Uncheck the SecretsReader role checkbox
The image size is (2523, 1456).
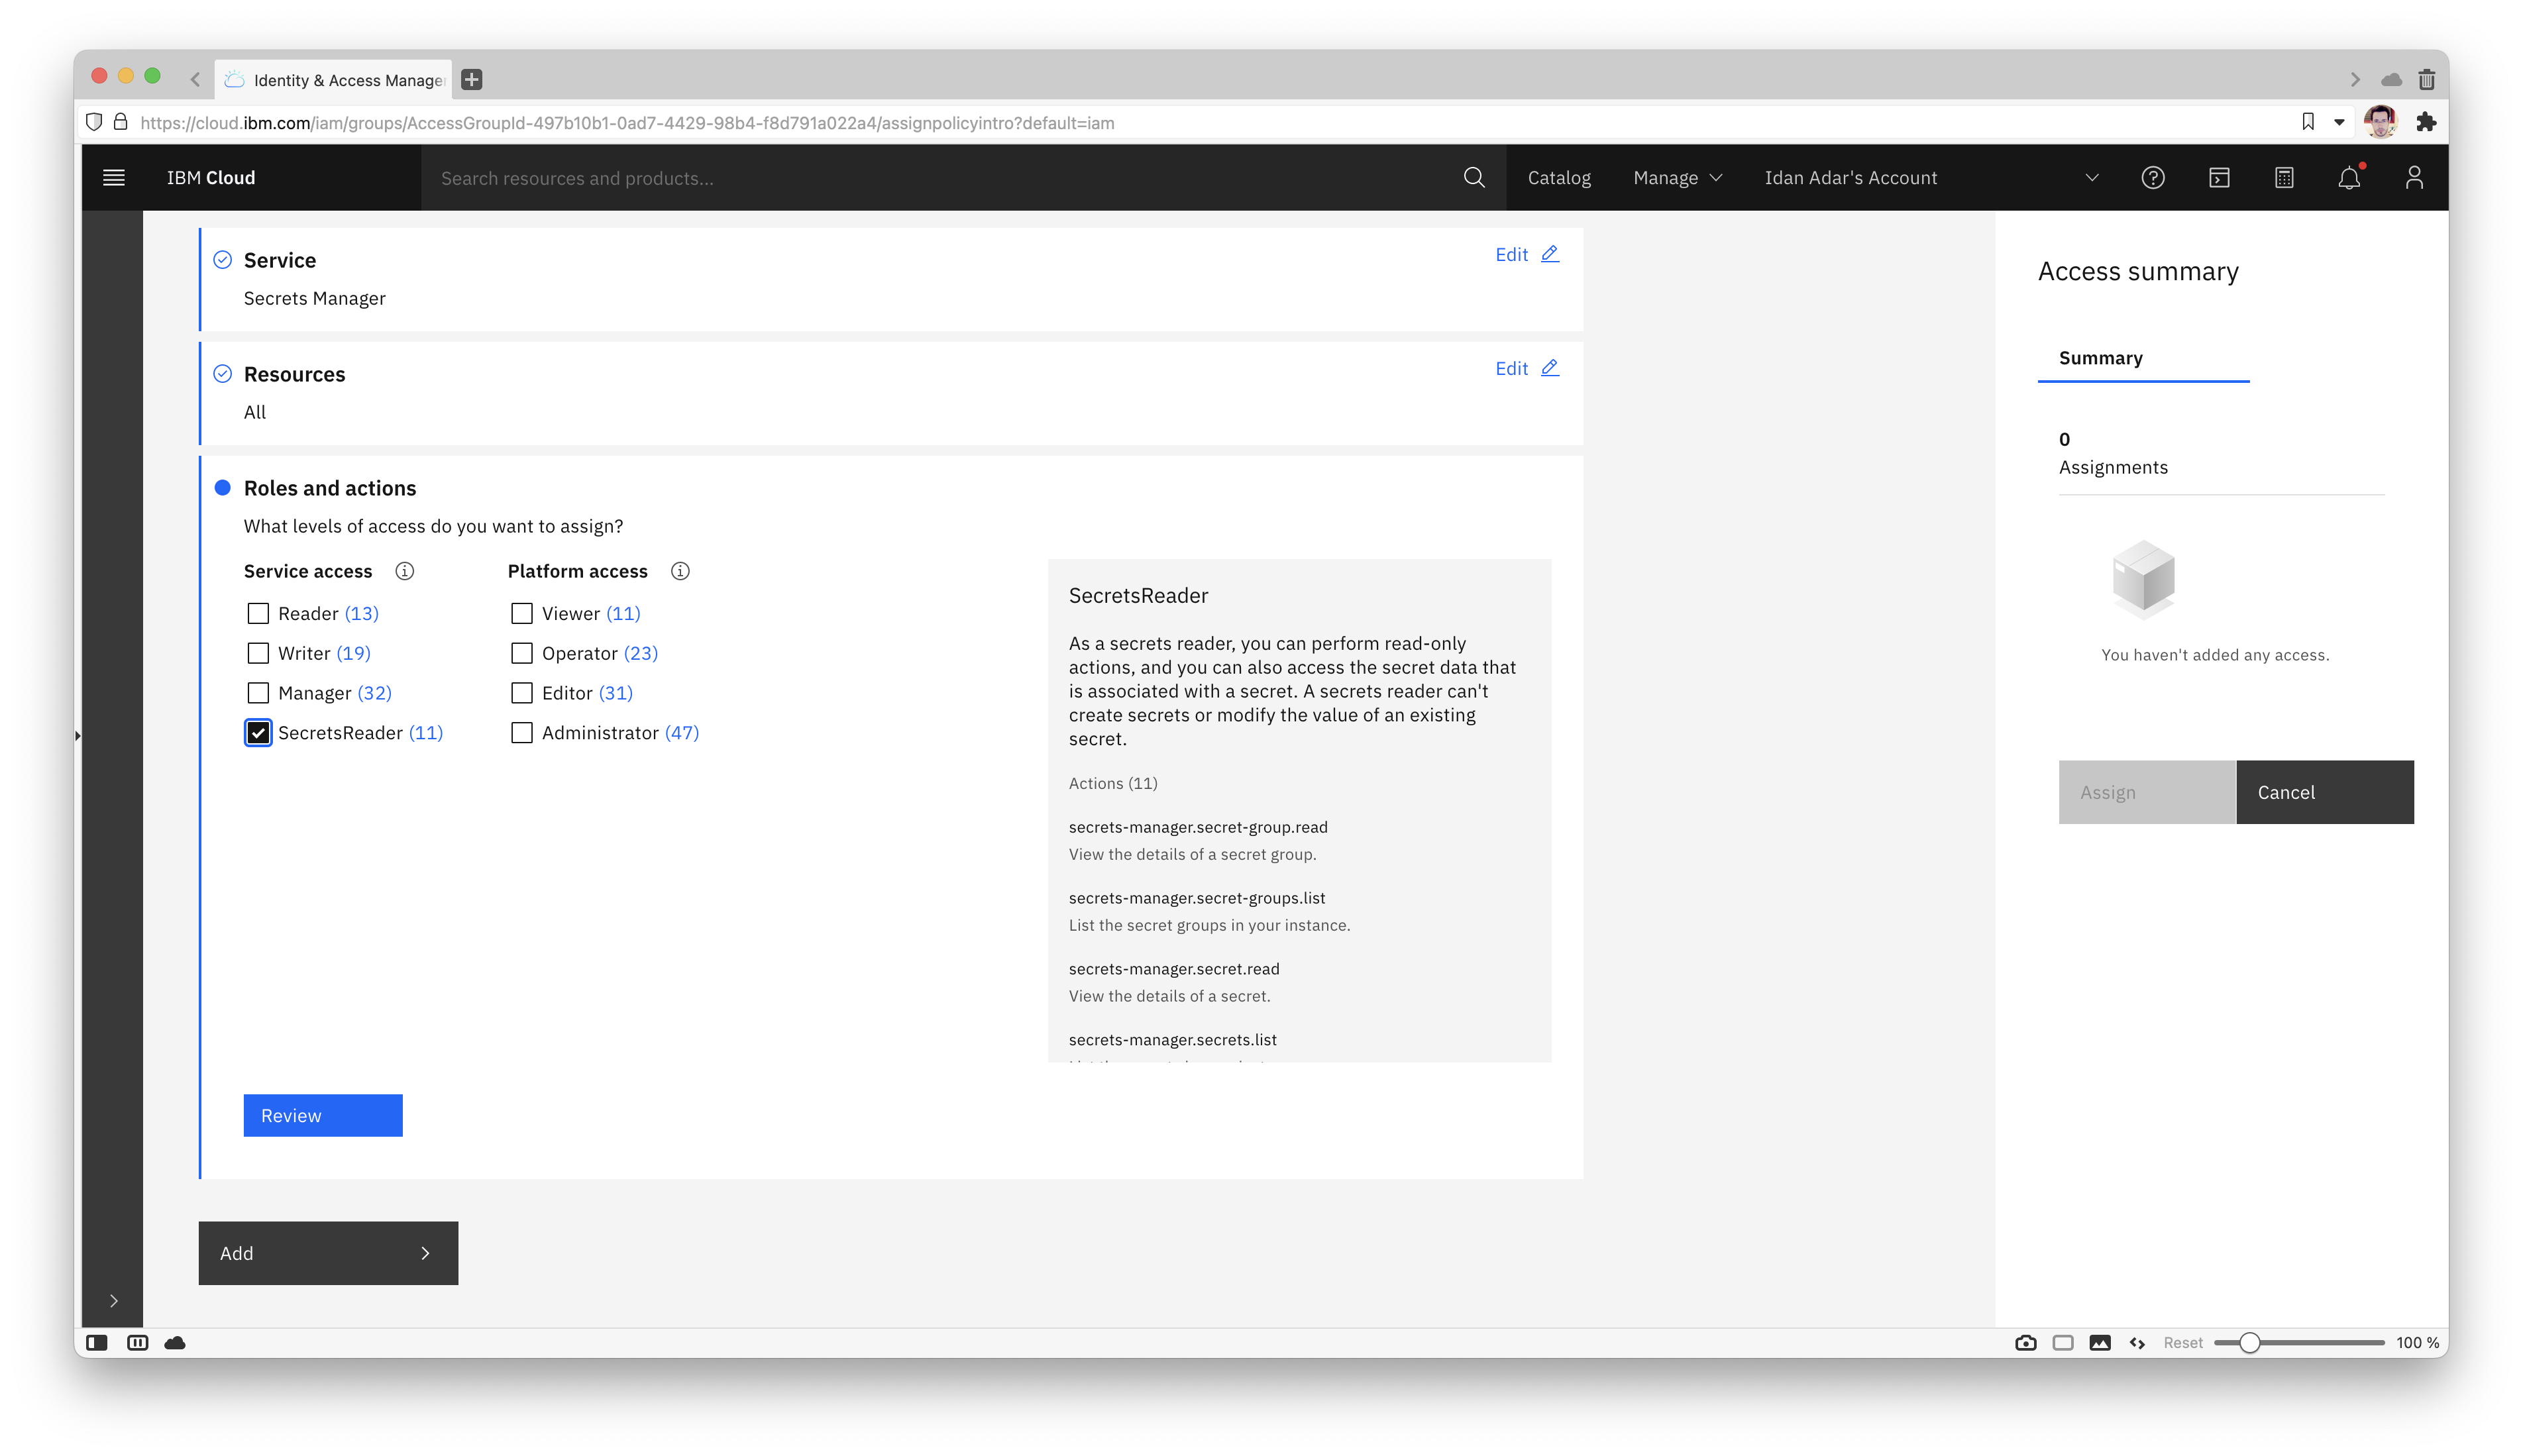click(x=258, y=733)
